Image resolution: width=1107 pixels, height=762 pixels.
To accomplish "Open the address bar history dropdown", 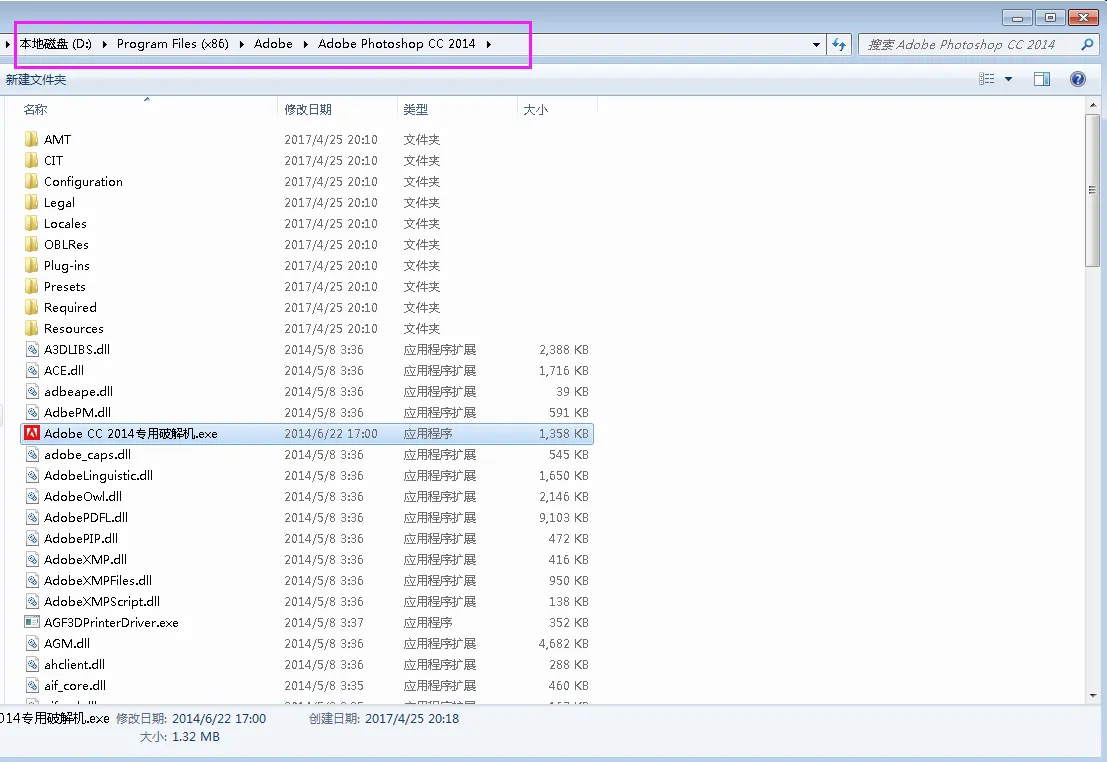I will (x=817, y=44).
